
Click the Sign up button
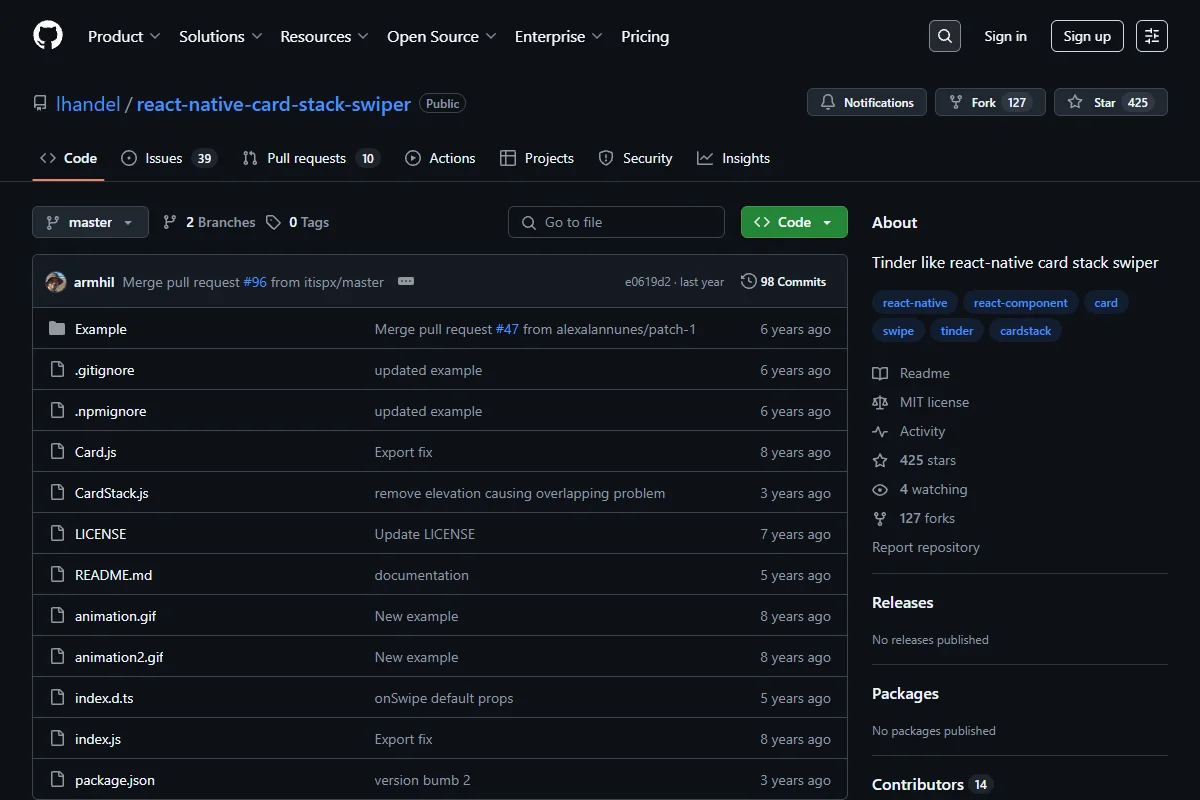click(1087, 36)
